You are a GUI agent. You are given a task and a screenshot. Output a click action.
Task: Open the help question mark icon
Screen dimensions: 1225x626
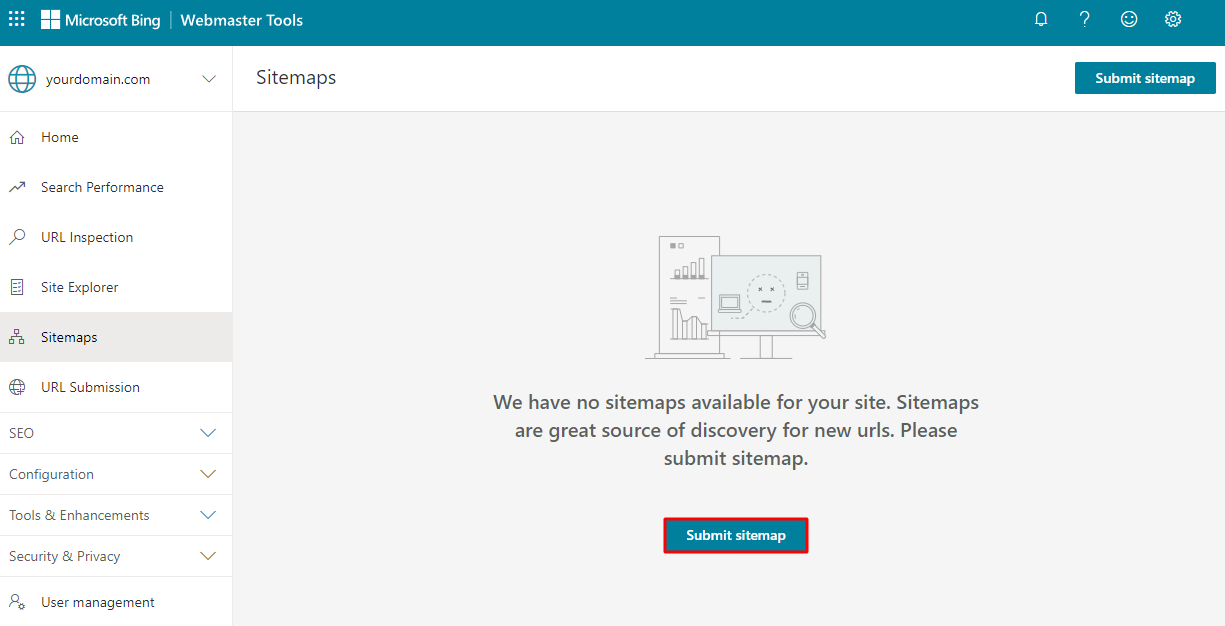(x=1085, y=19)
